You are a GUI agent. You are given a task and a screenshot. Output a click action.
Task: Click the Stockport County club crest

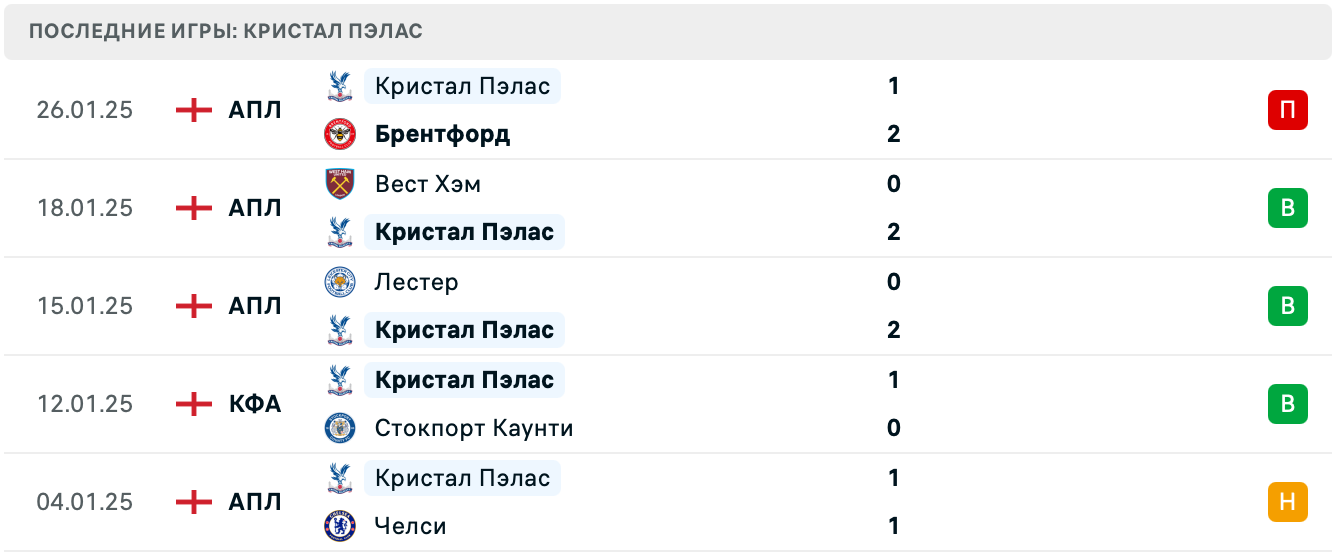[340, 428]
